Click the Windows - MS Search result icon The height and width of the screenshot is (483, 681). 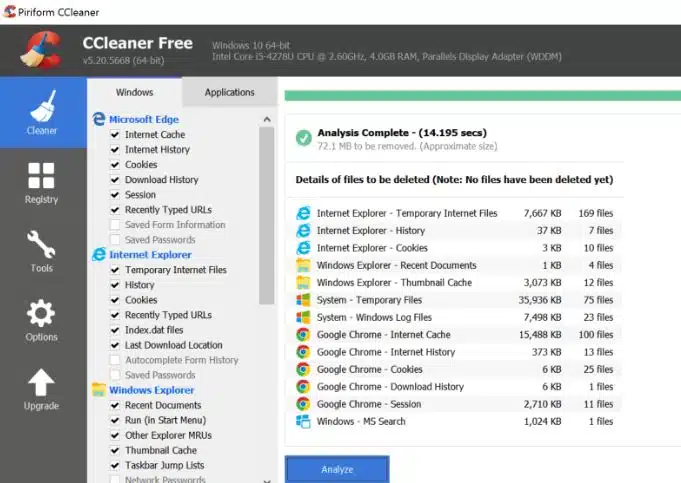coord(303,421)
